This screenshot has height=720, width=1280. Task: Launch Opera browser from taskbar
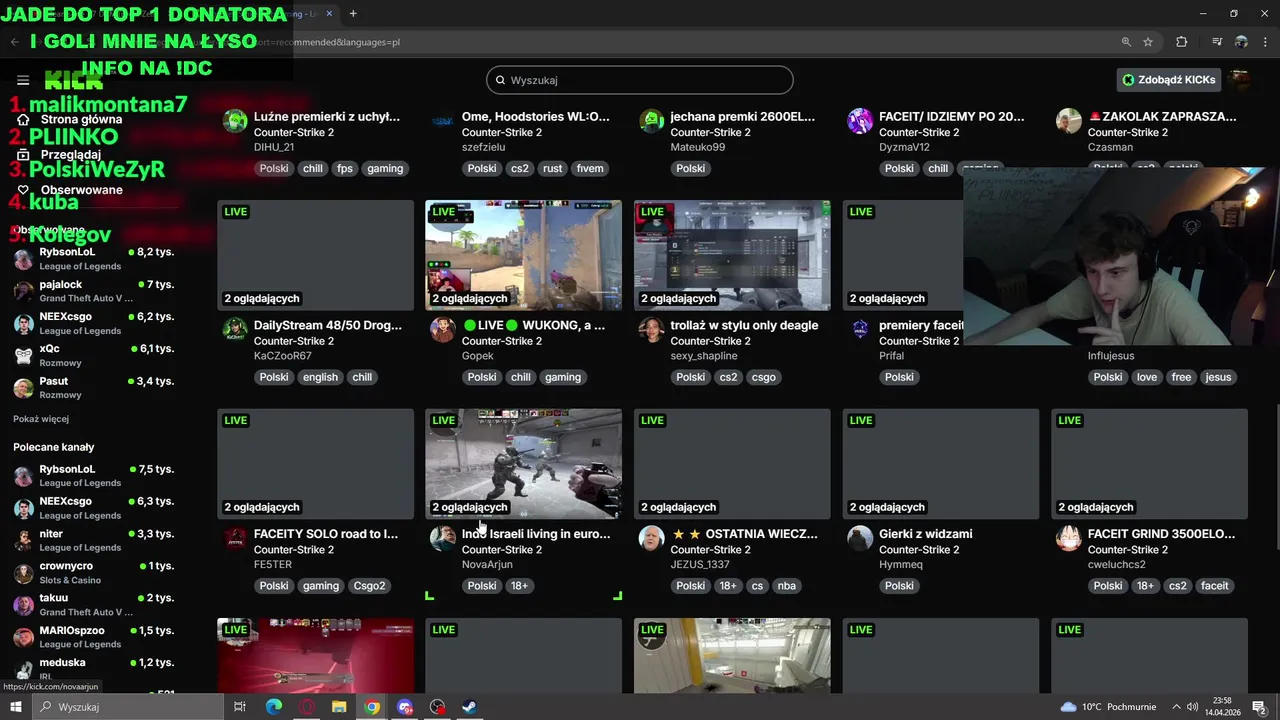point(307,707)
